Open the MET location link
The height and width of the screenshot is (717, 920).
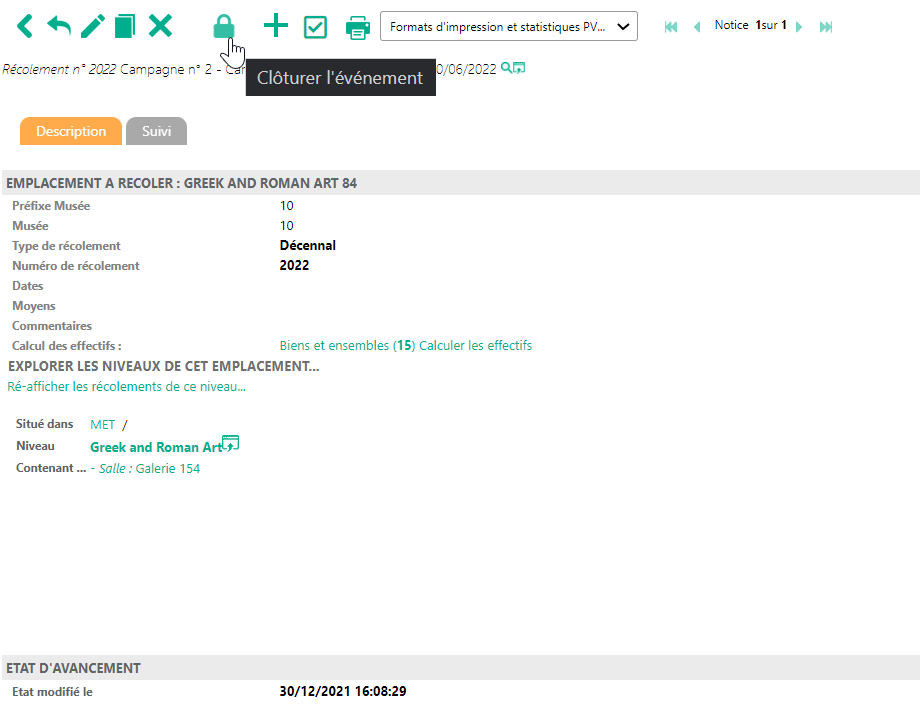(x=103, y=424)
